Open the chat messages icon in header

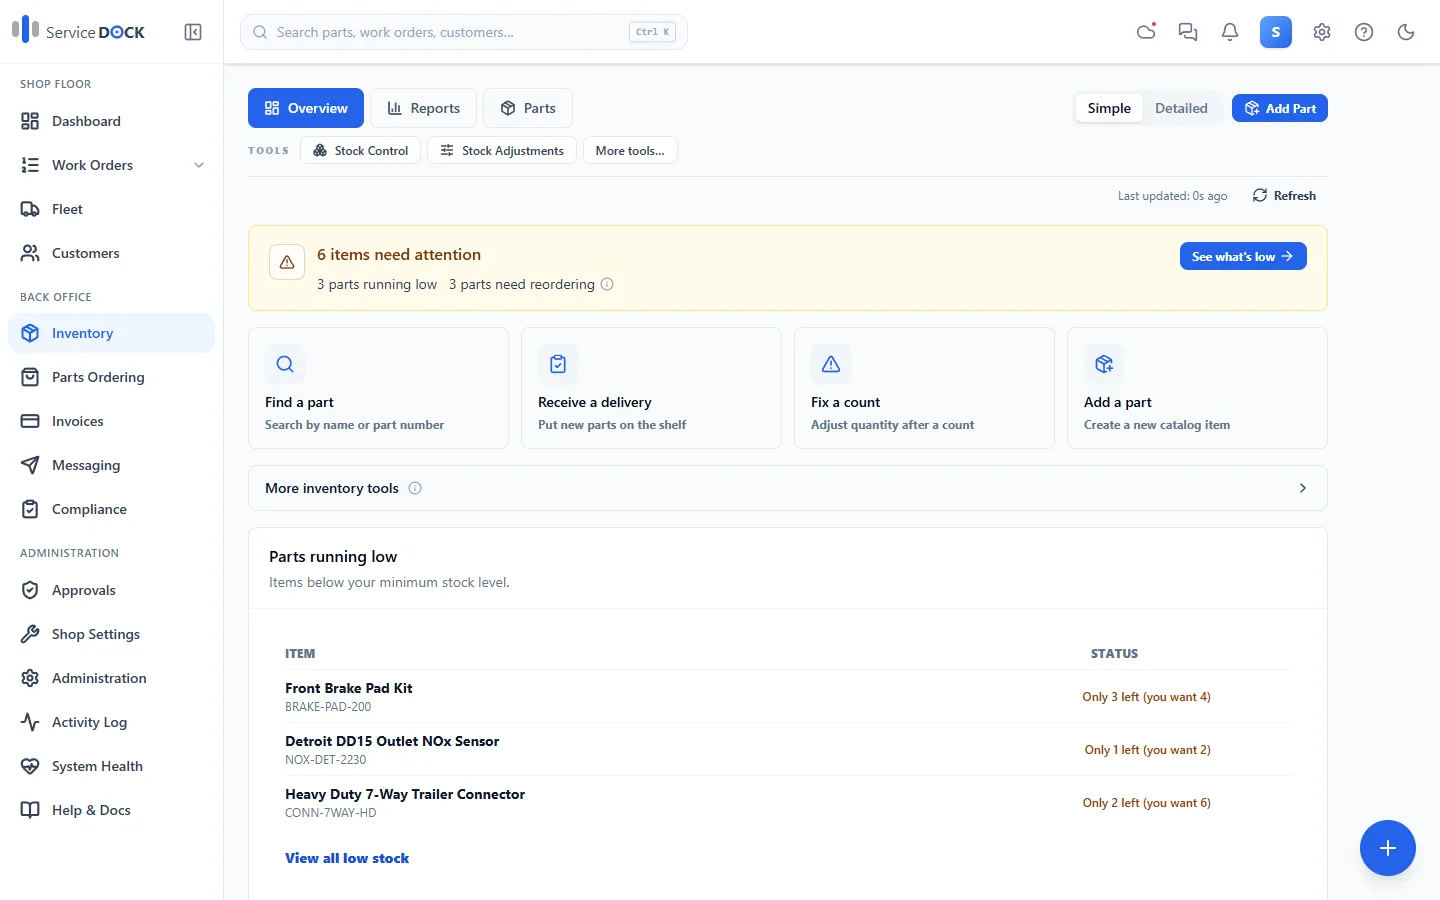point(1188,32)
